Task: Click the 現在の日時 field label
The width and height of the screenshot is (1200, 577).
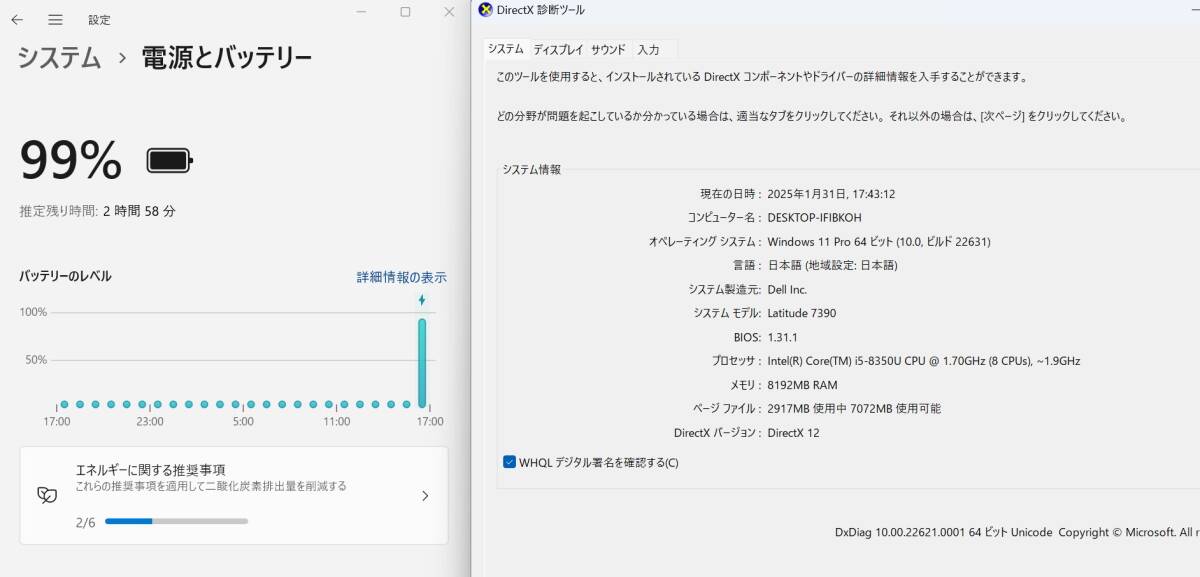Action: [x=730, y=194]
